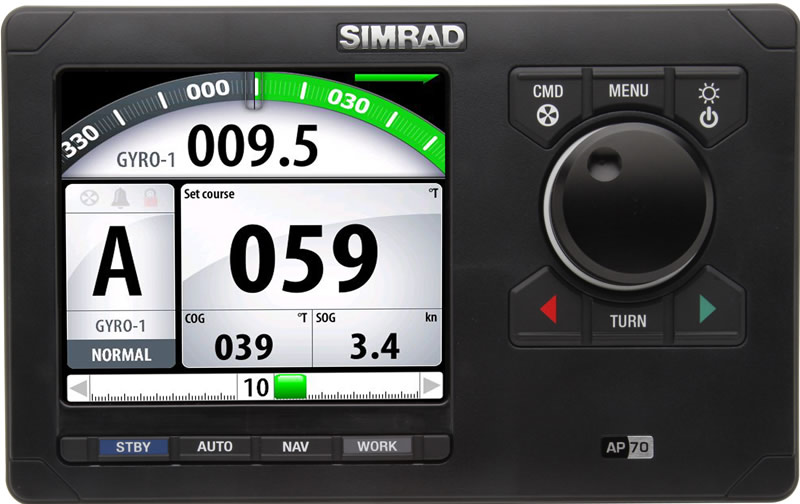800x504 pixels.
Task: Click the SIMRAD logo
Action: click(x=402, y=37)
